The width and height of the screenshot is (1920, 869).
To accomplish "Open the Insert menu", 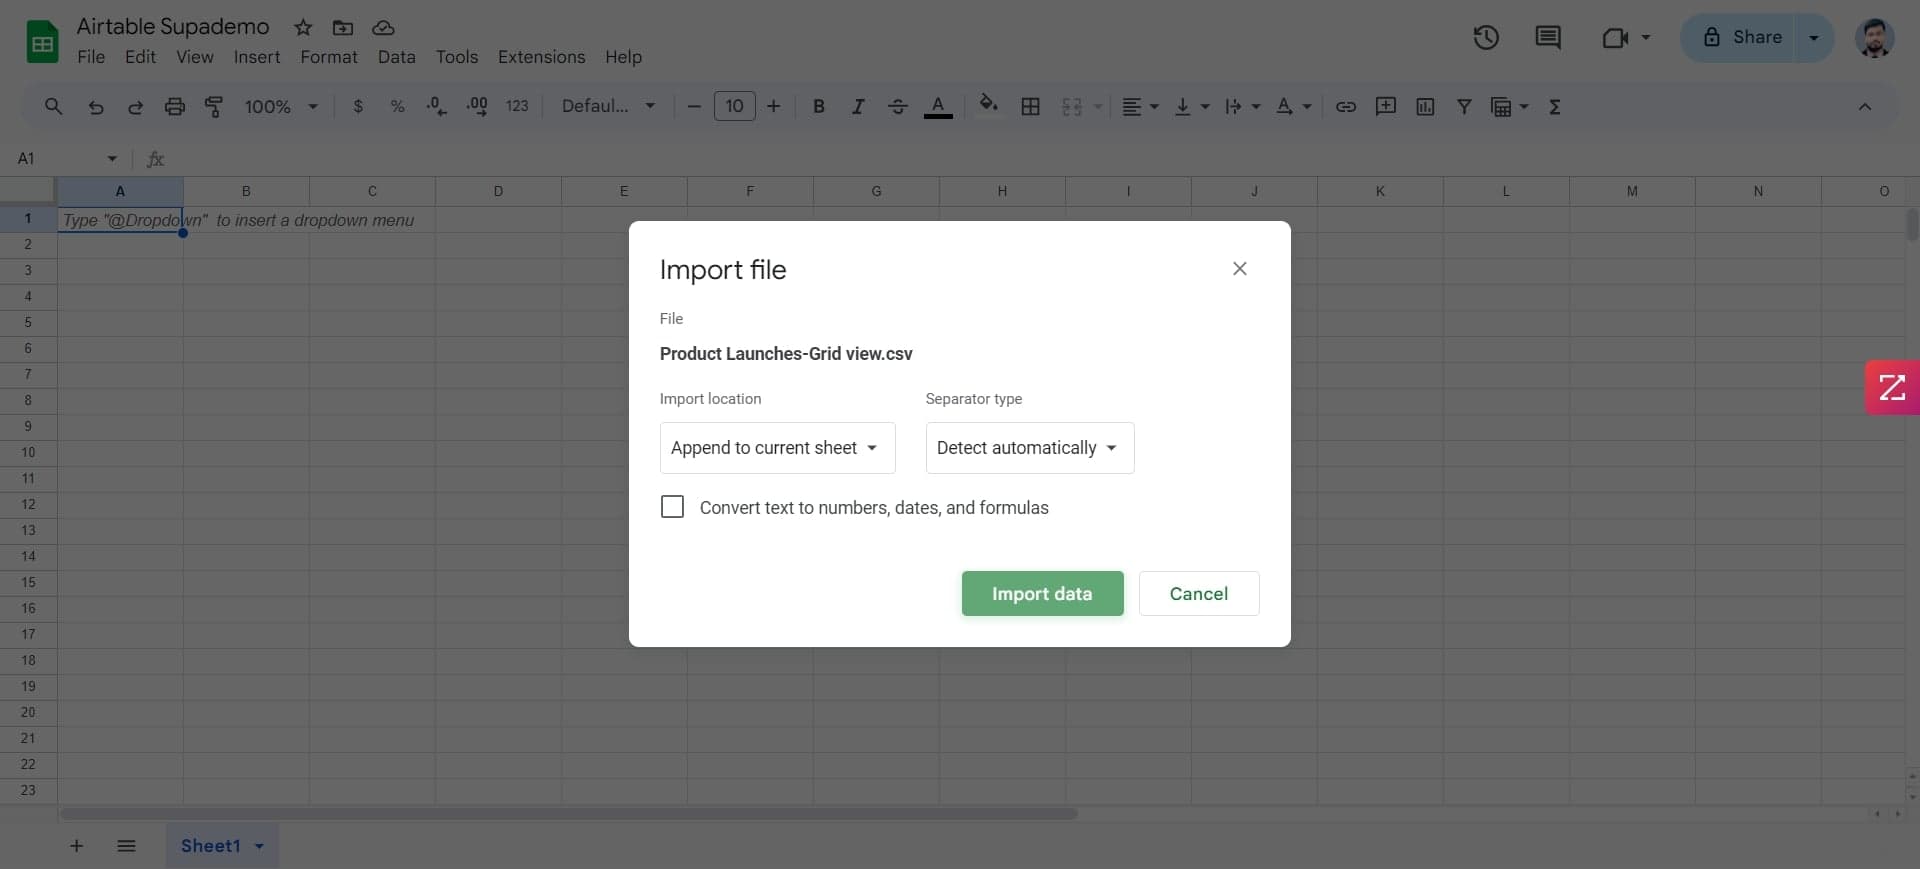I will [257, 57].
